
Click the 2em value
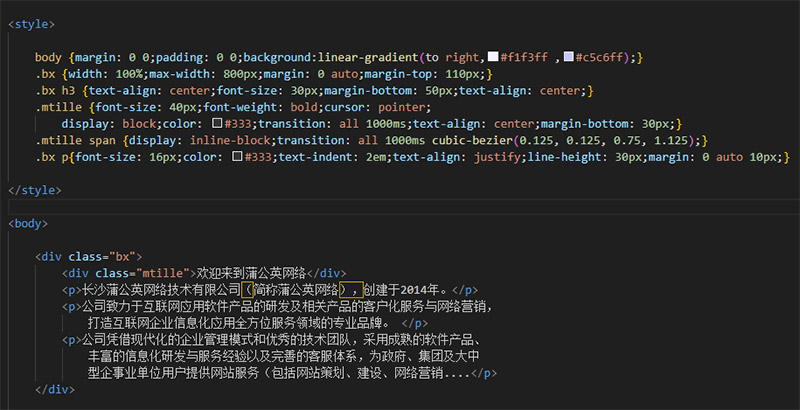(375, 157)
